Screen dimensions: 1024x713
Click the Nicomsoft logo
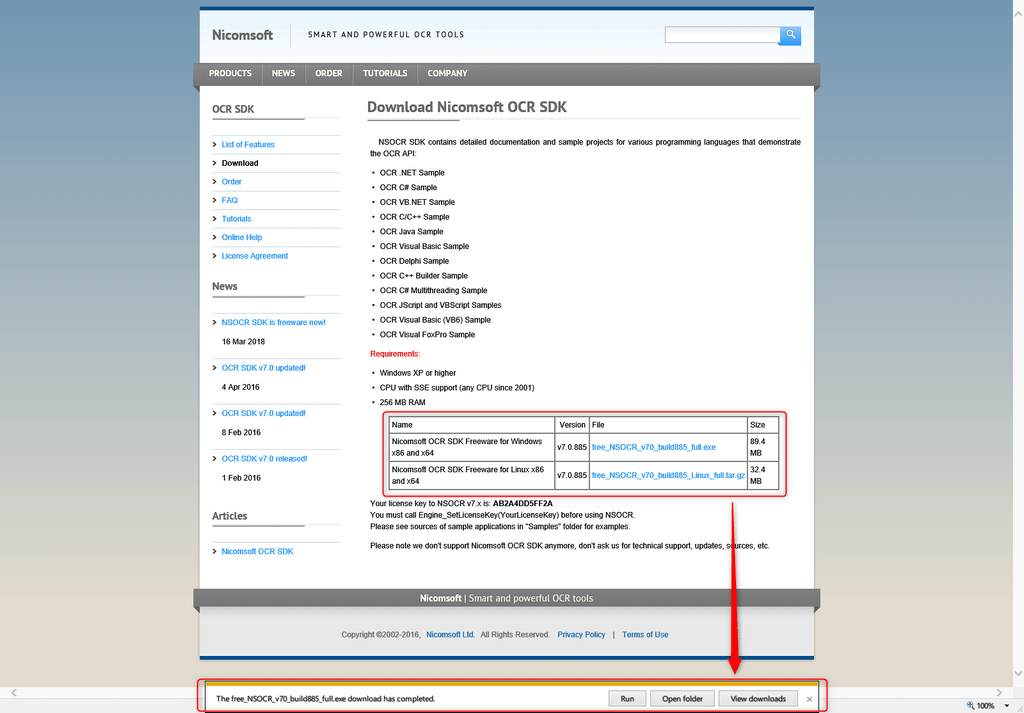pos(242,35)
